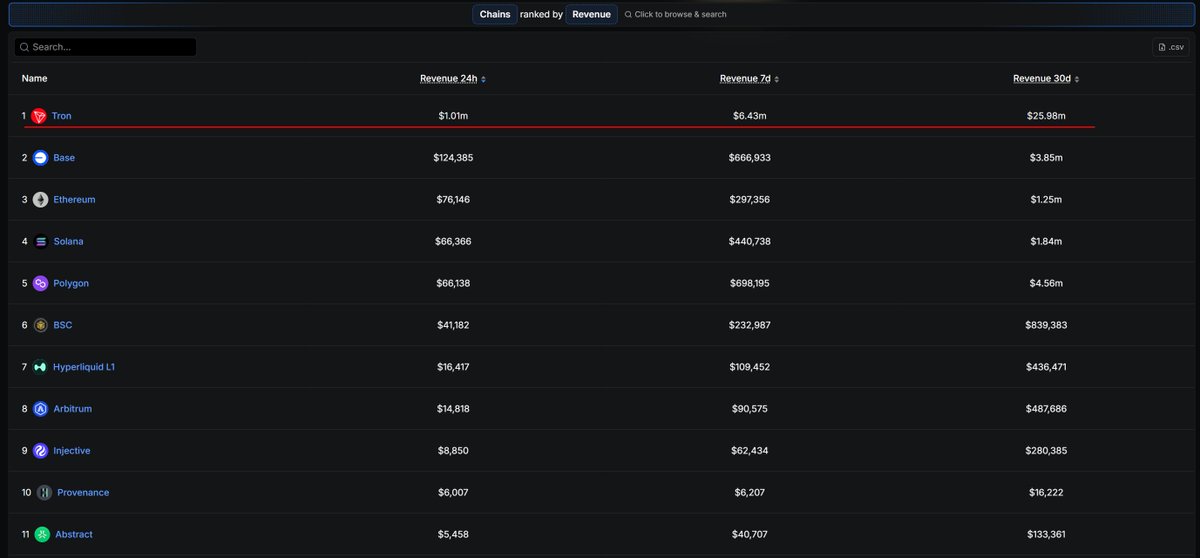This screenshot has width=1200, height=558.
Task: Select Provenance 7d revenue $6,207
Action: point(749,493)
